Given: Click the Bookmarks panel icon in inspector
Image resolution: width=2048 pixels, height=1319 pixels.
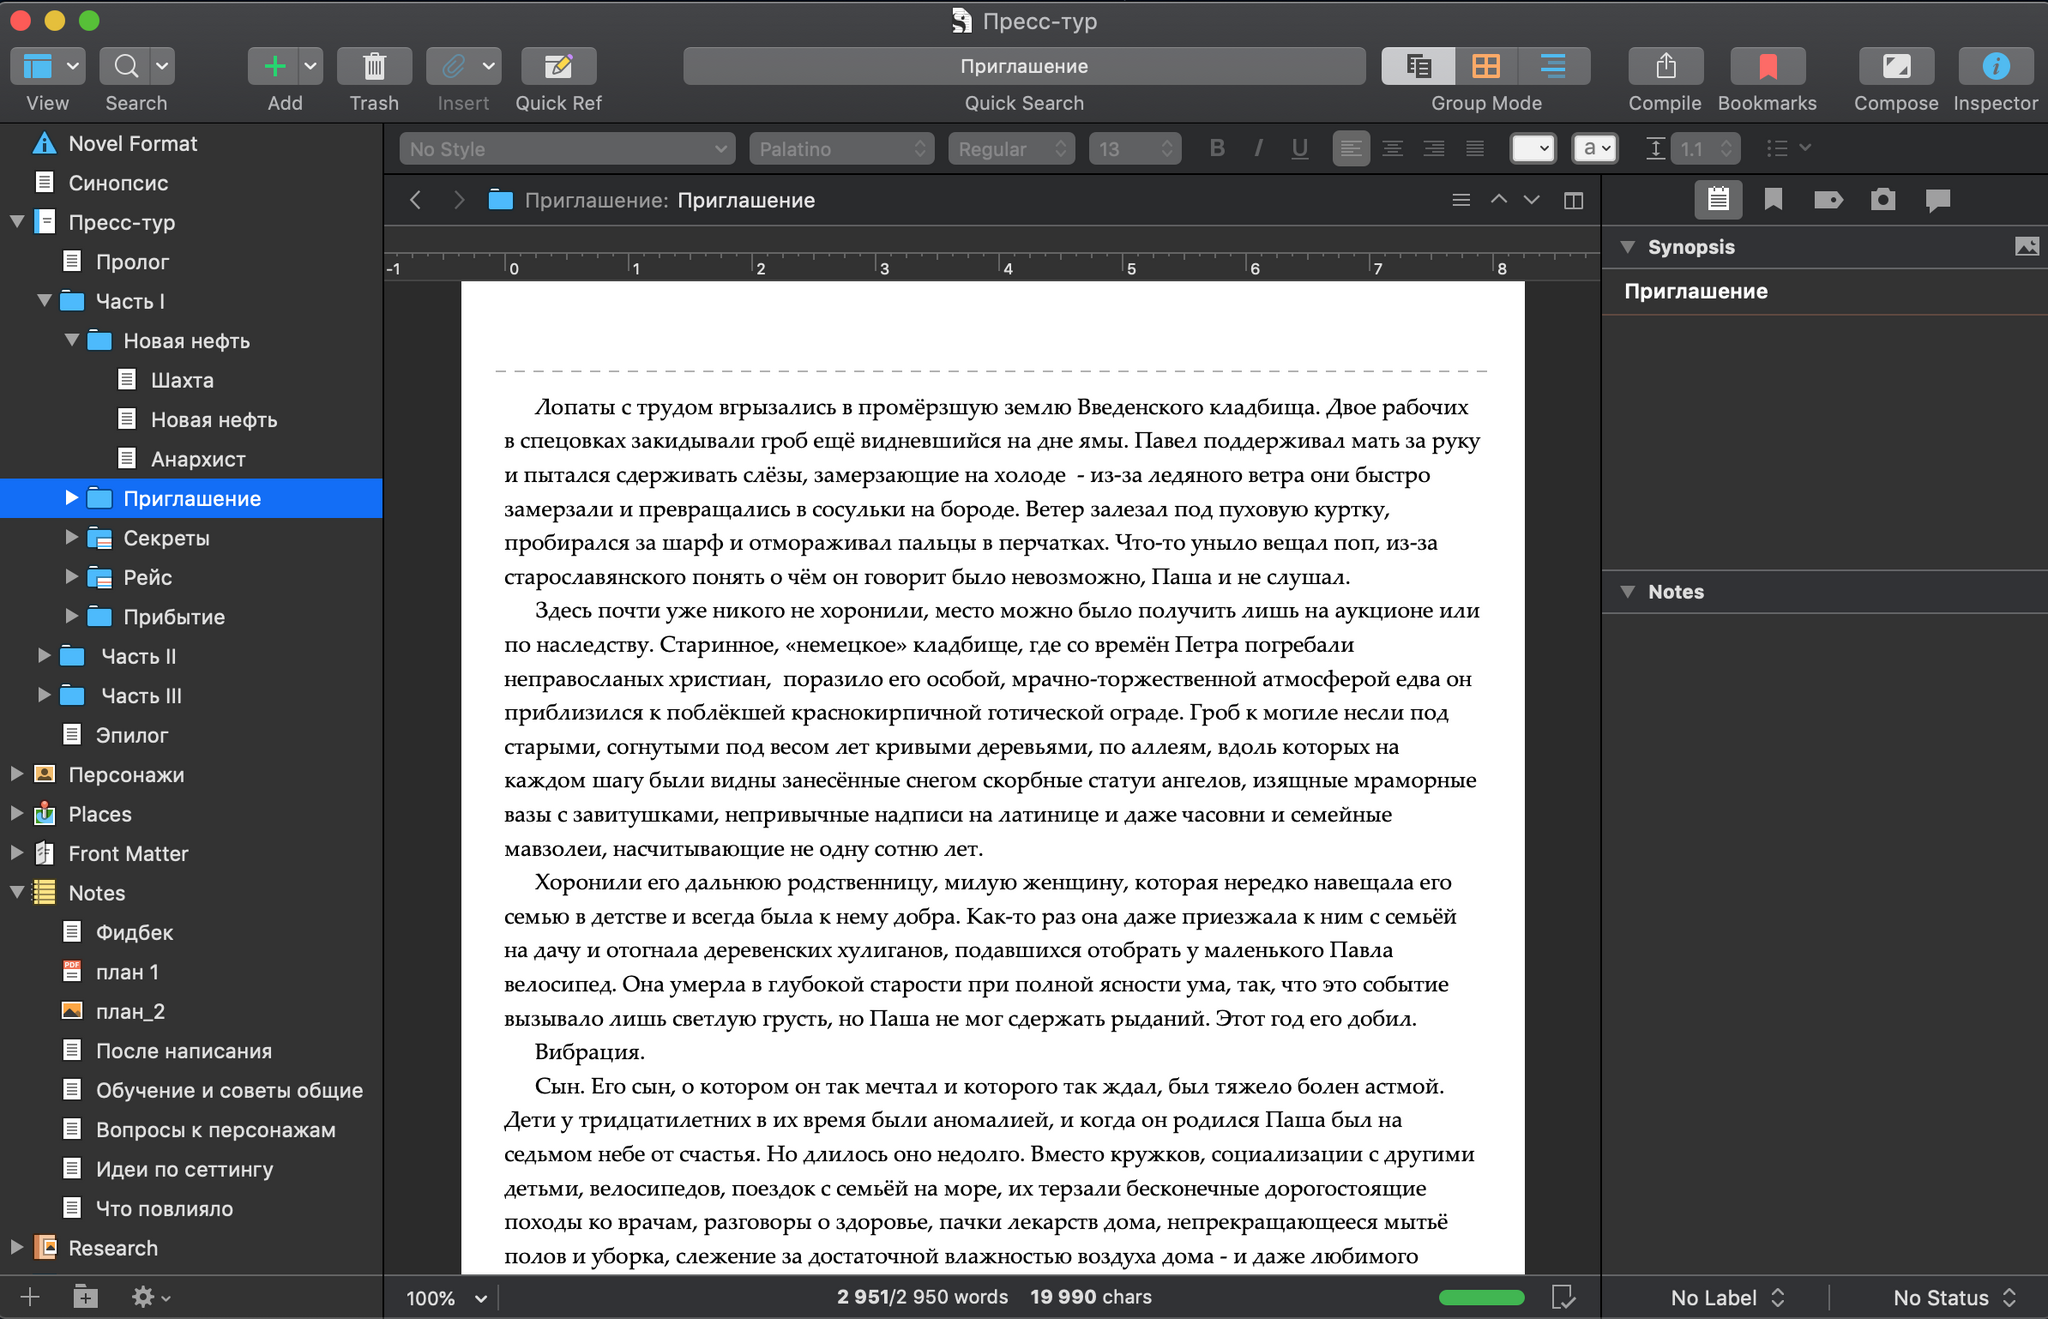Looking at the screenshot, I should 1773,200.
